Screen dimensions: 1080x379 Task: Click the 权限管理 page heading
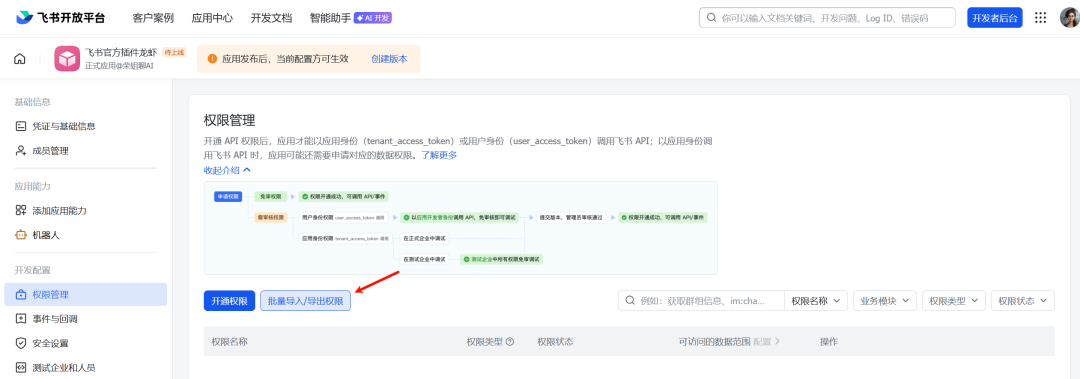[x=229, y=121]
